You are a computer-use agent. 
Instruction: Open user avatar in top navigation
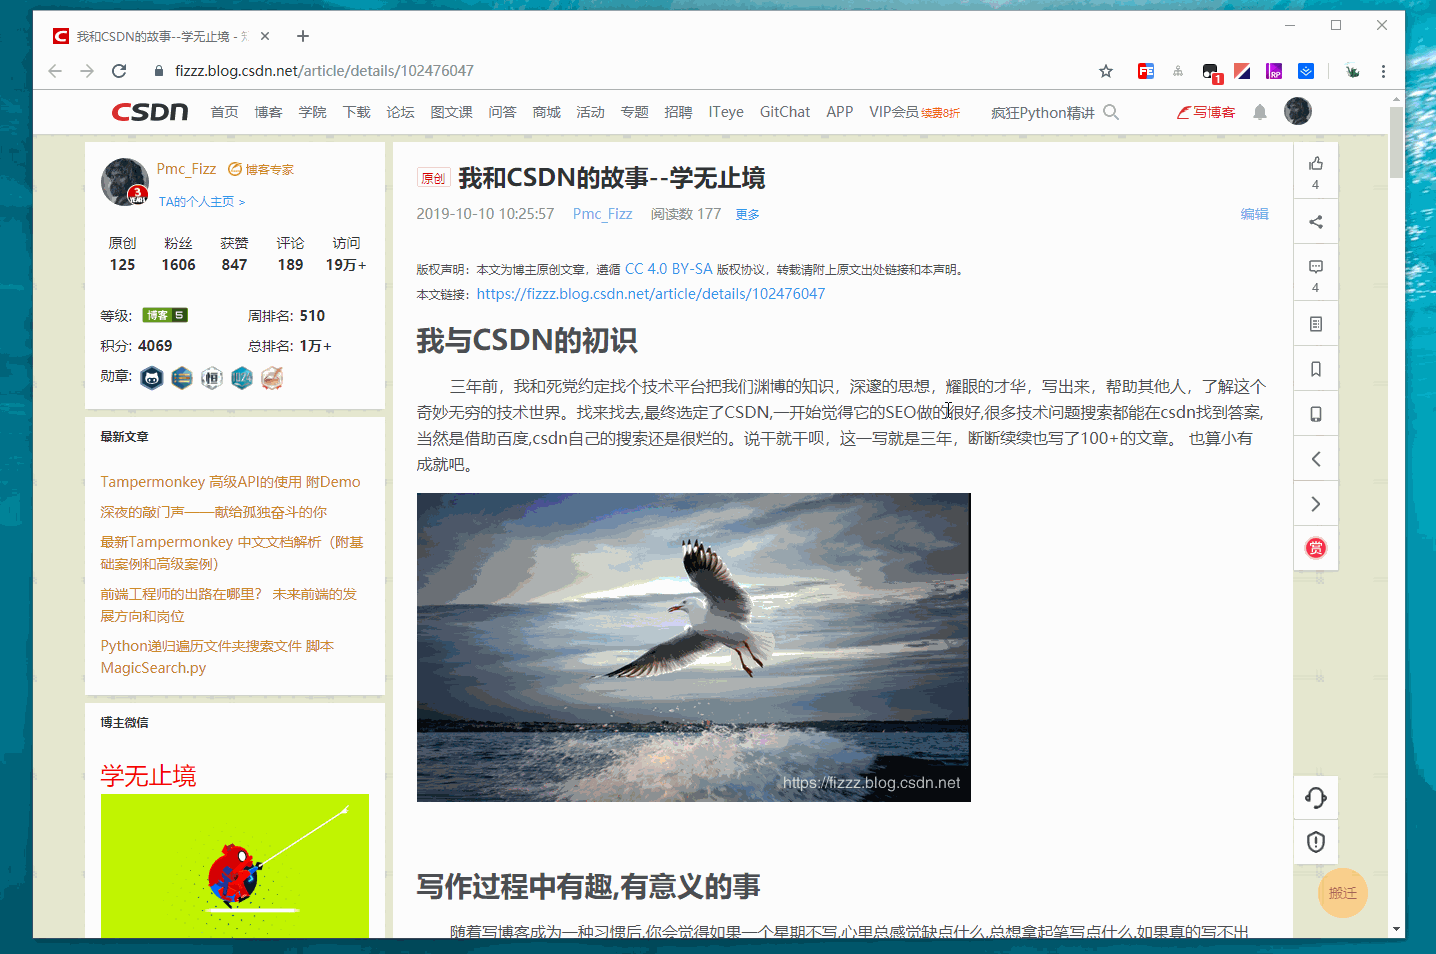(x=1298, y=111)
